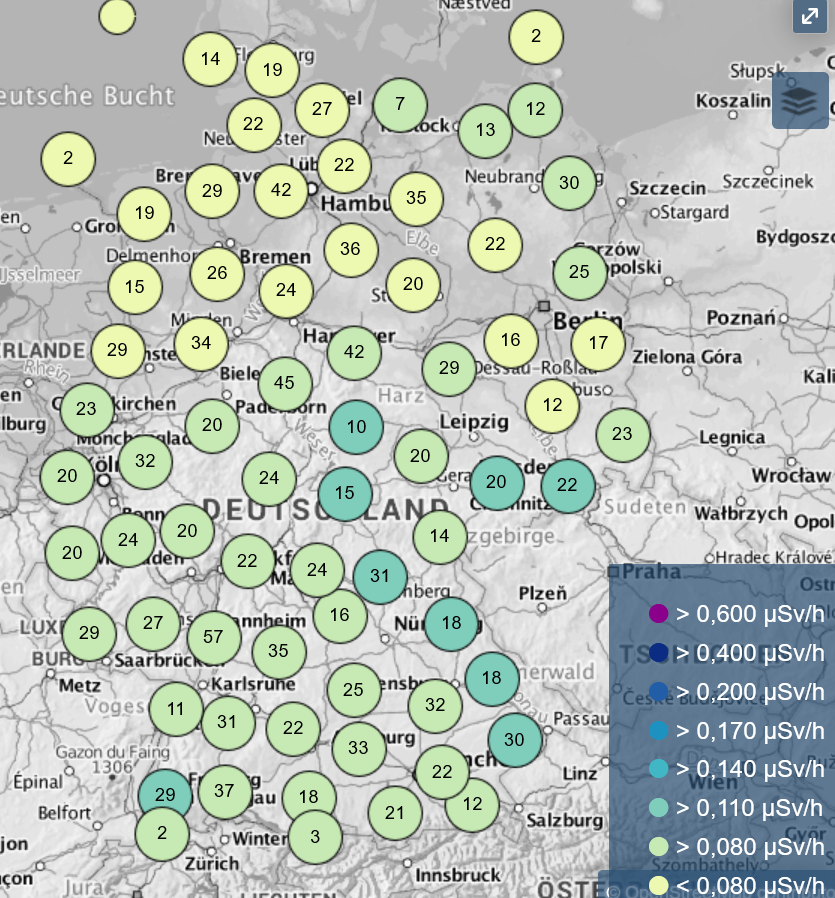The width and height of the screenshot is (835, 898).
Task: Open the map layers selector
Action: pos(800,101)
